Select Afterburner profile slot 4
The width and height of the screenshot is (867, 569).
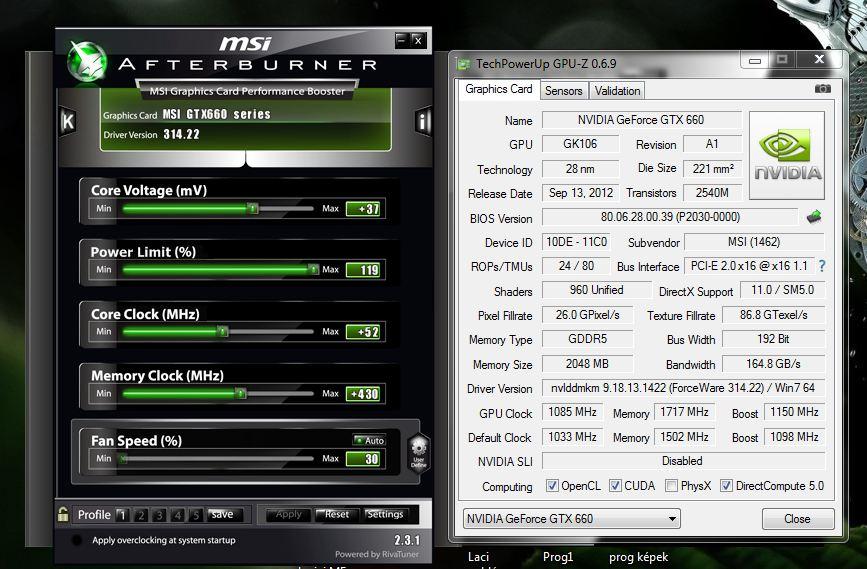(177, 515)
